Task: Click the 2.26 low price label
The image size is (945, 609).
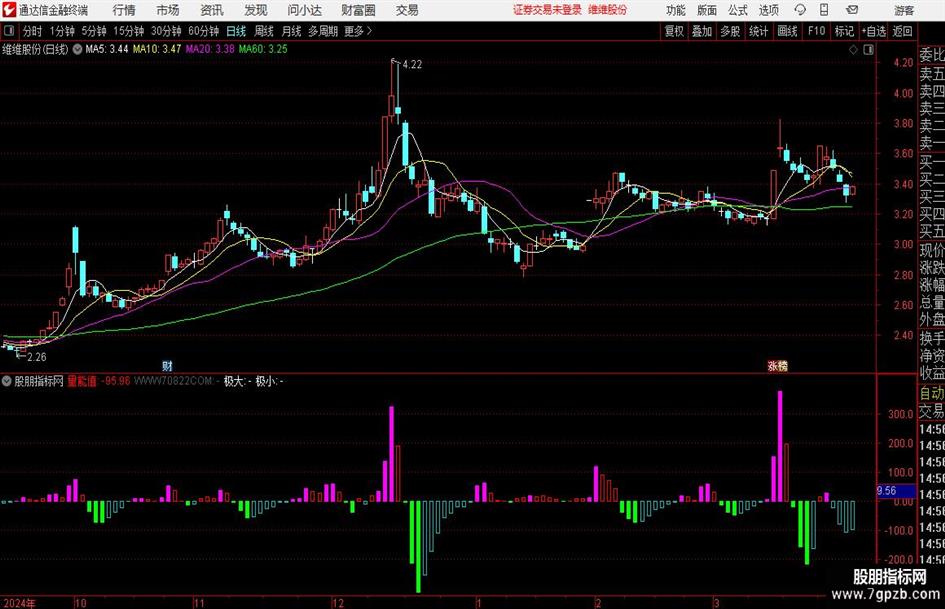Action: point(37,357)
